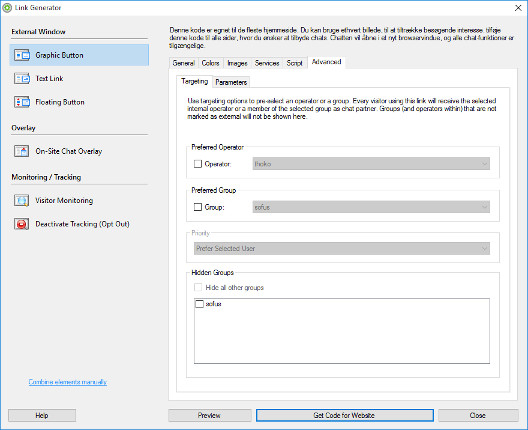Enable the preferred Operator checkbox
Viewport: 528px width, 430px height.
(198, 164)
